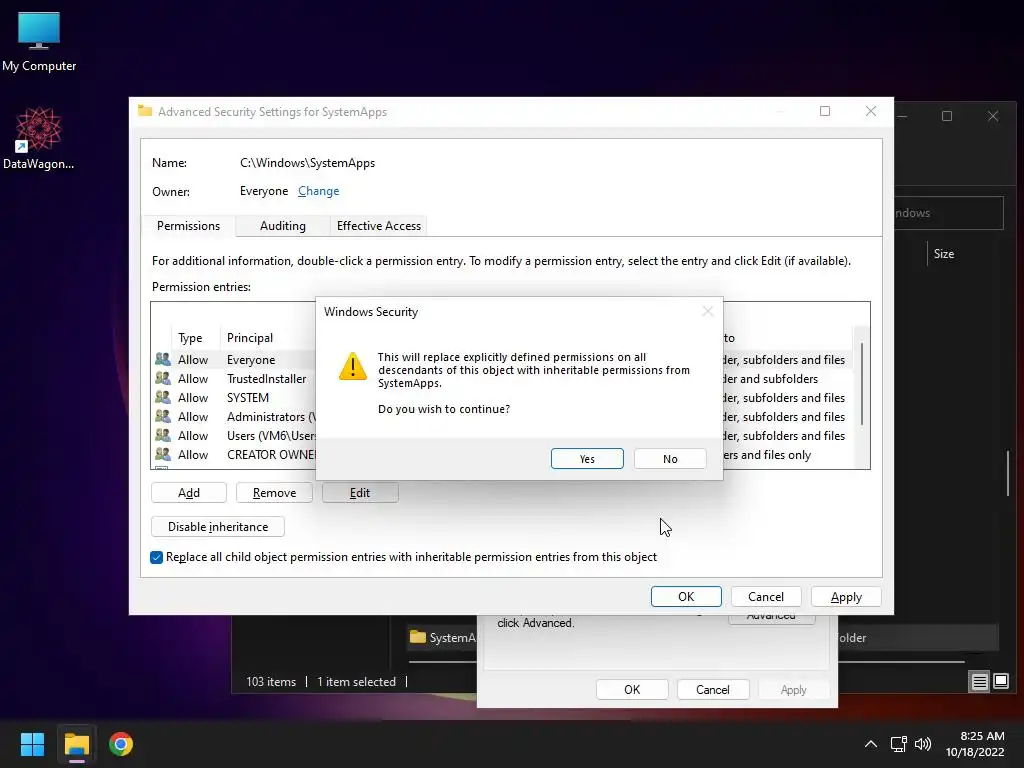1024x768 pixels.
Task: Close the Windows Security dialog
Action: point(707,312)
